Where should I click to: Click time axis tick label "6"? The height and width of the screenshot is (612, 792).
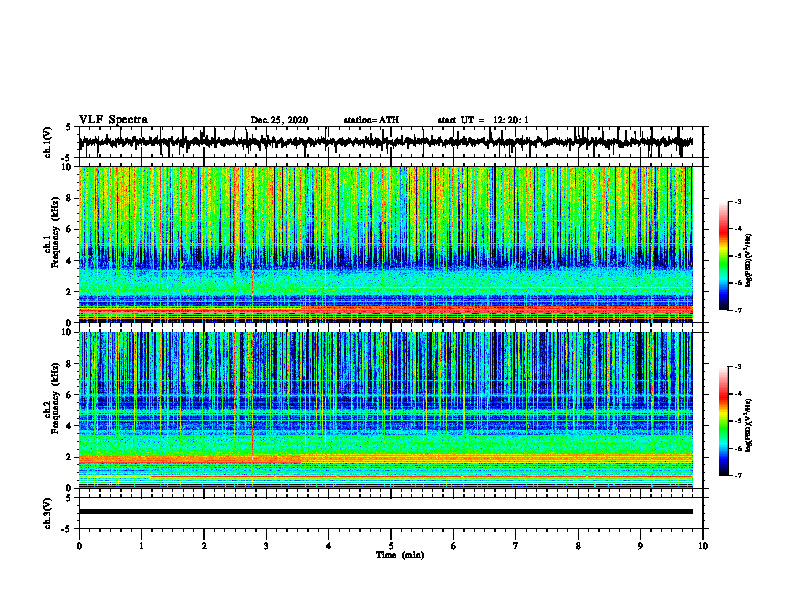pos(453,546)
